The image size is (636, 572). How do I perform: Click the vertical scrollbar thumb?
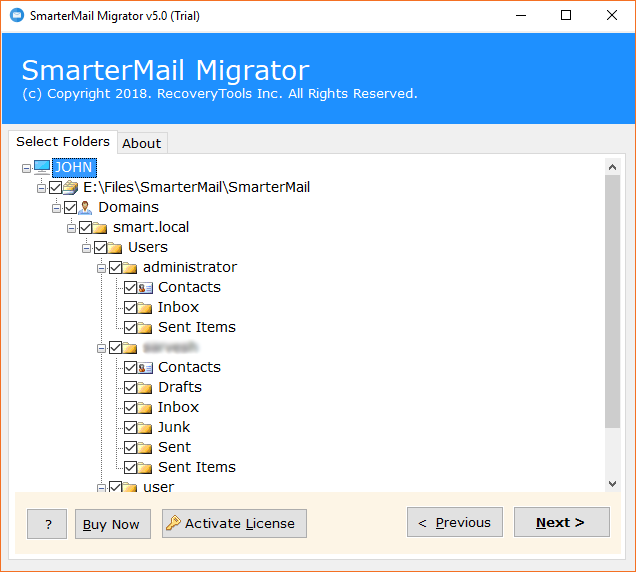point(612,301)
